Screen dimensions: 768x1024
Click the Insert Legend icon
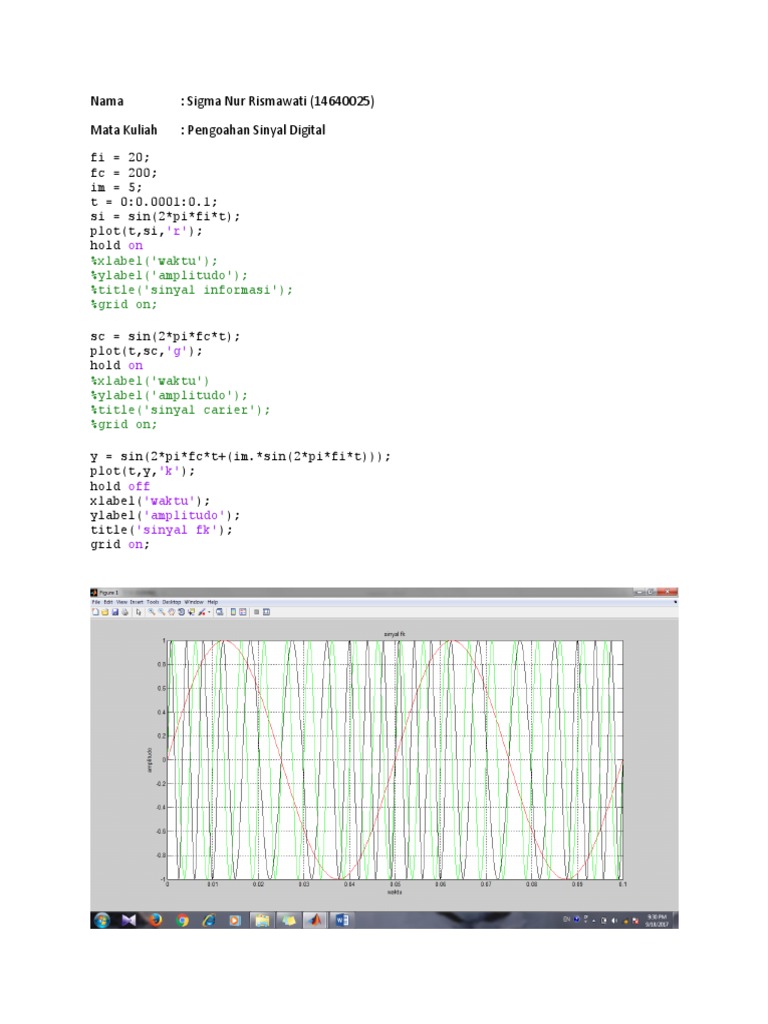[x=243, y=612]
